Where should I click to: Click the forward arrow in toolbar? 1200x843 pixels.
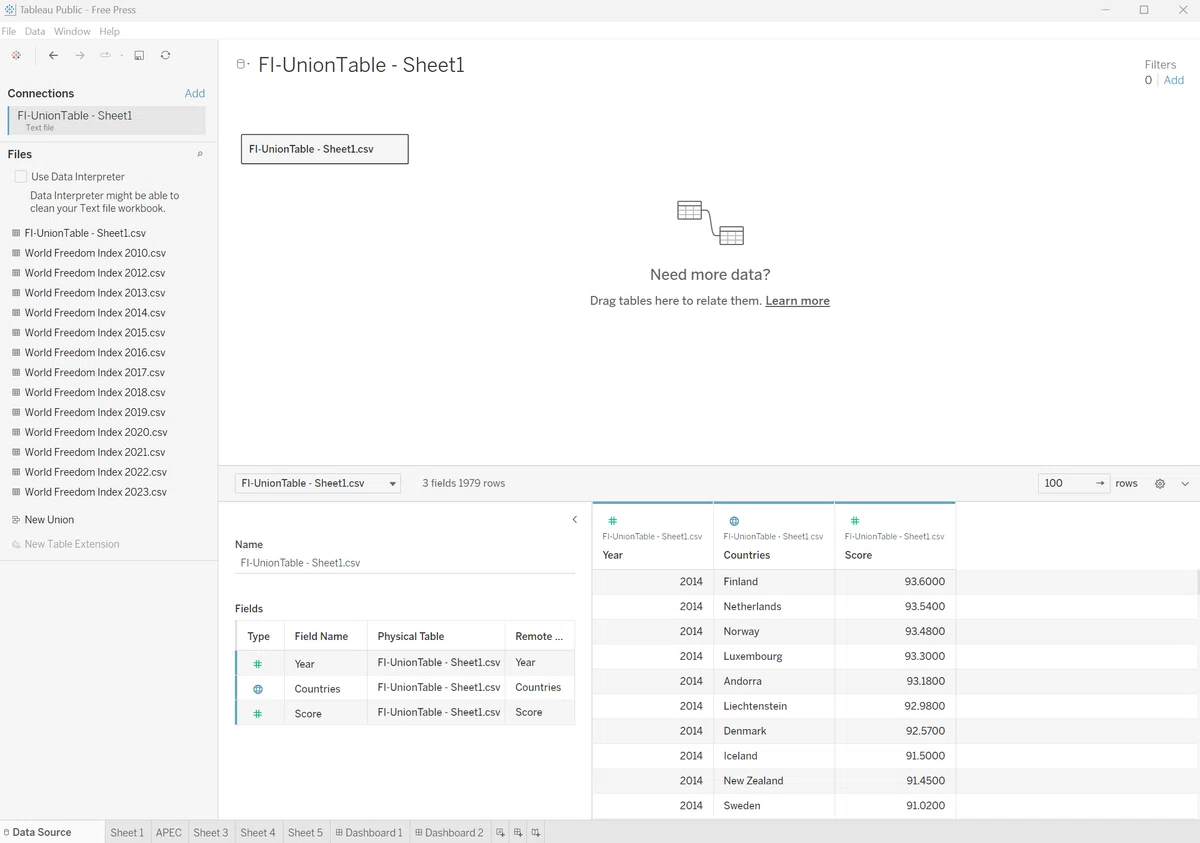click(x=80, y=55)
